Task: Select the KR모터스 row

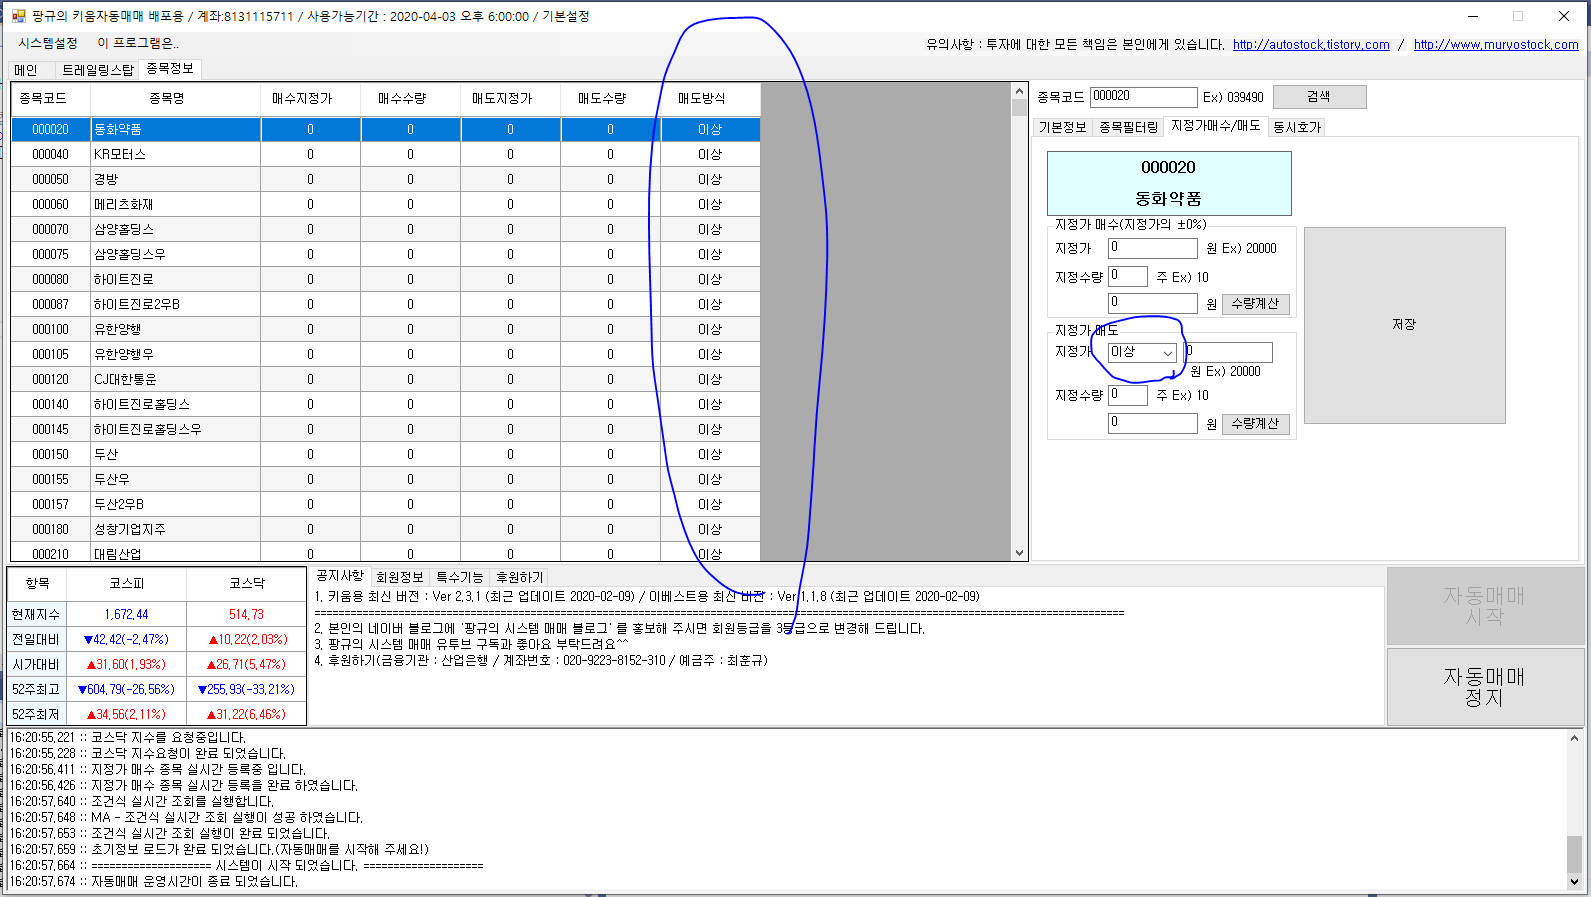Action: coord(386,154)
